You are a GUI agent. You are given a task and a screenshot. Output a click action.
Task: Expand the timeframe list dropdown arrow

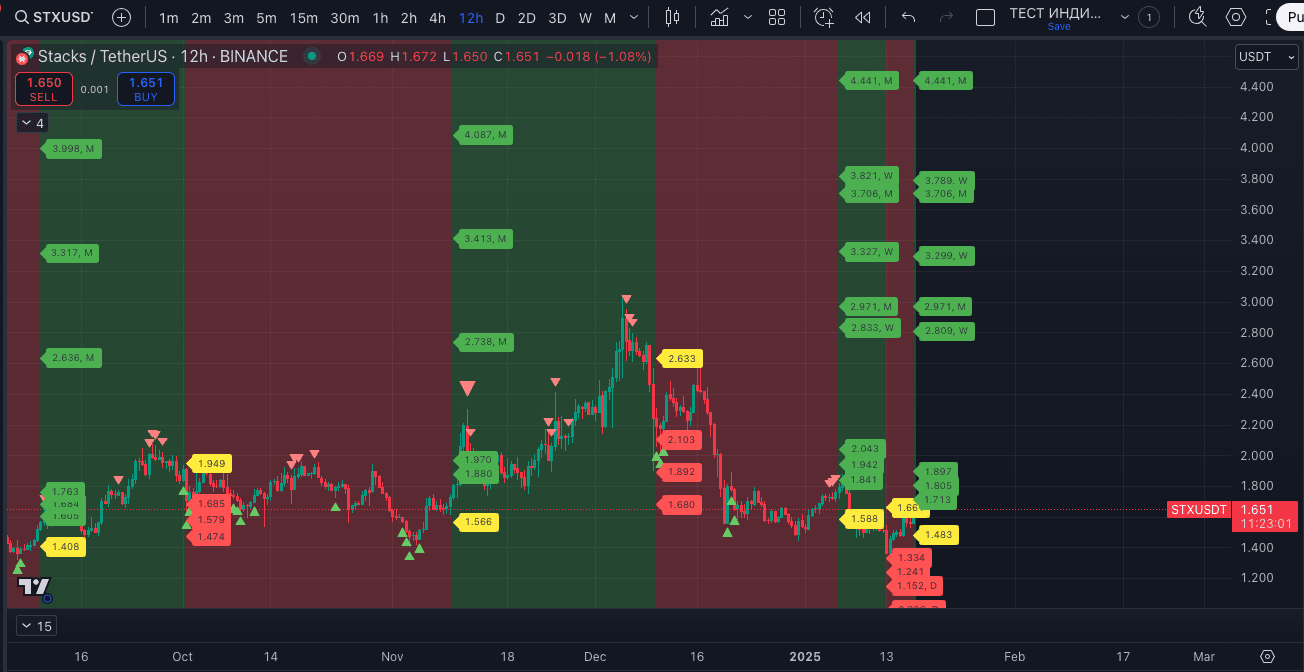[x=636, y=17]
